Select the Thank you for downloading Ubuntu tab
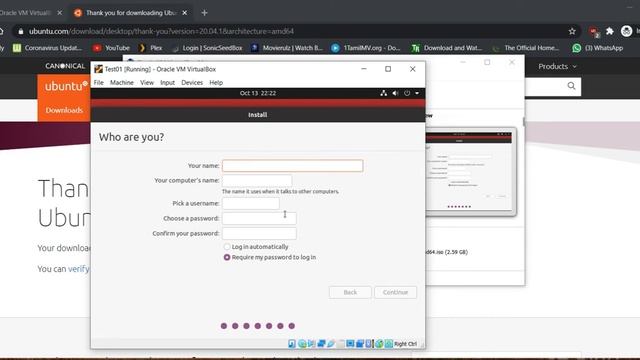The image size is (640, 360). tap(130, 13)
